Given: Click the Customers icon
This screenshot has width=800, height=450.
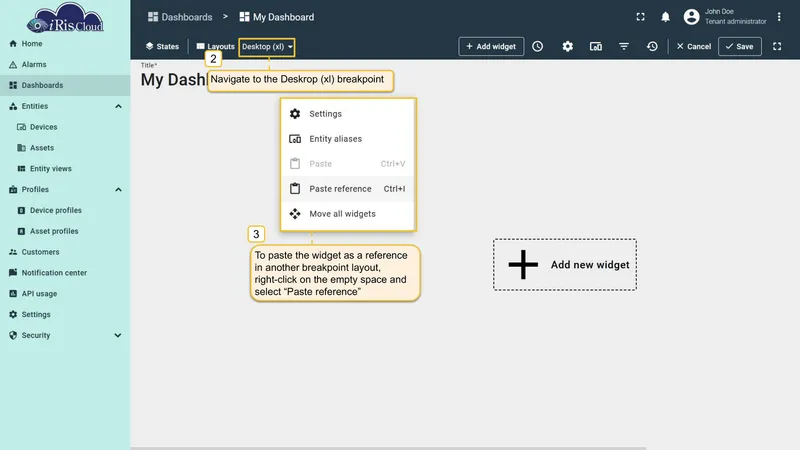Looking at the screenshot, I should coord(13,252).
